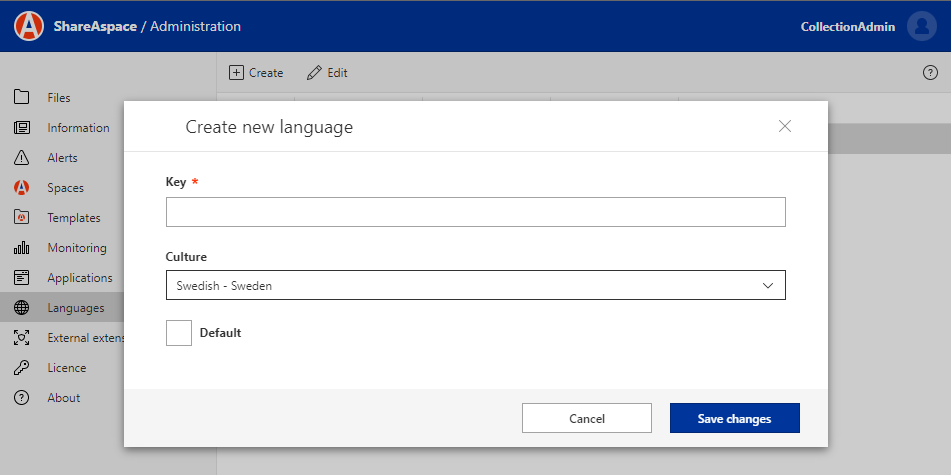Click the Files folder icon

click(x=21, y=97)
